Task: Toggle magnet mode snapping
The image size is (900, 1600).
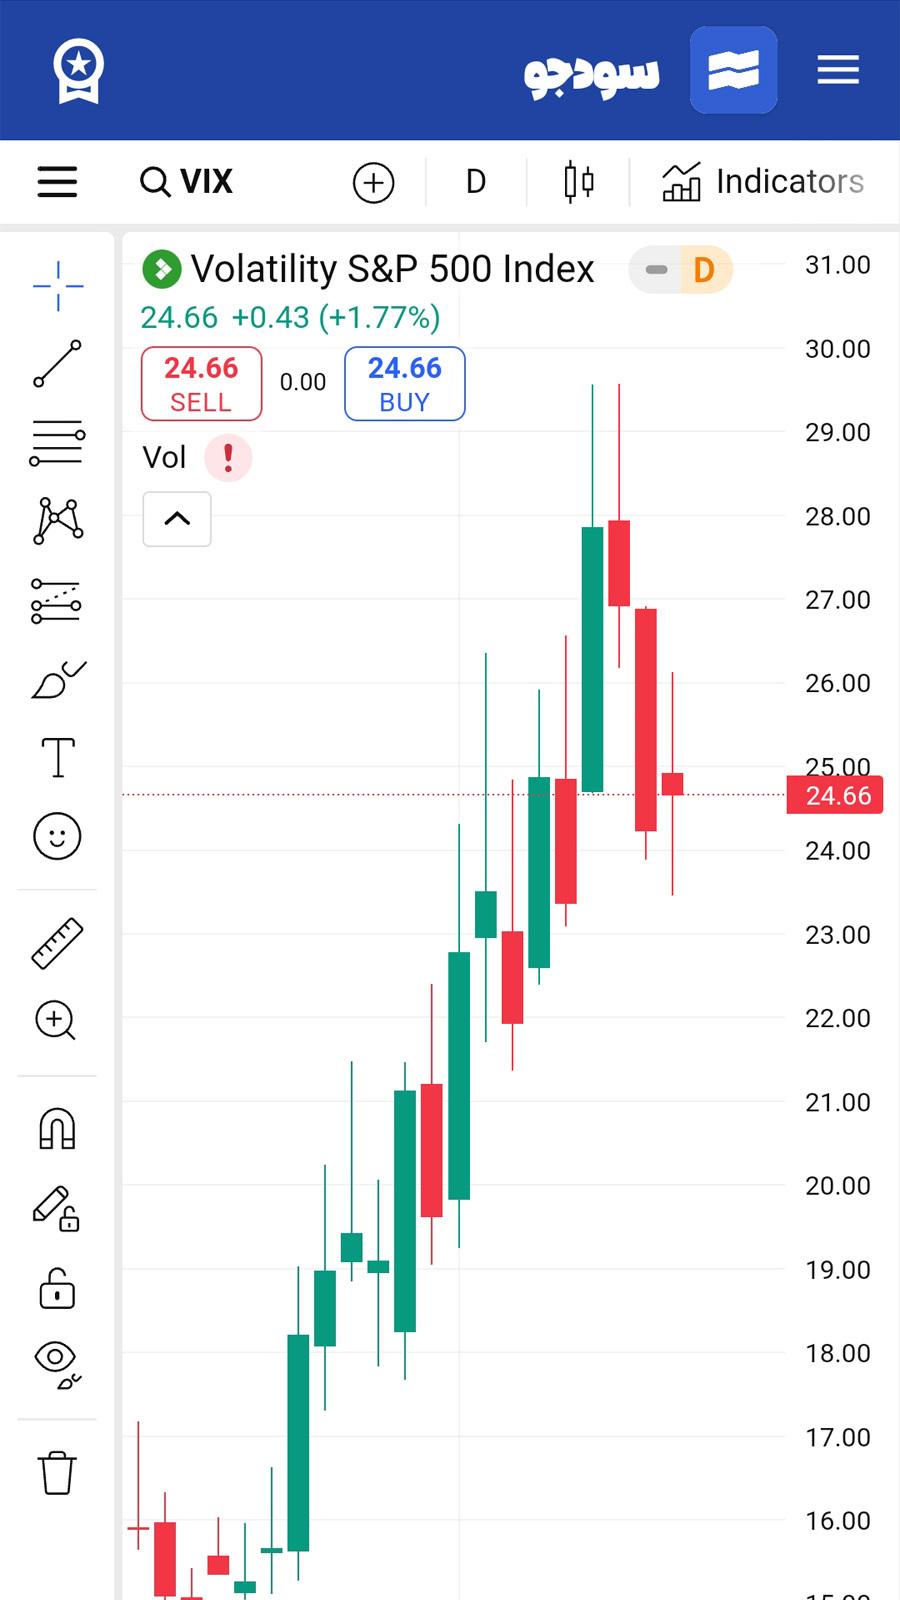Action: coord(57,1129)
